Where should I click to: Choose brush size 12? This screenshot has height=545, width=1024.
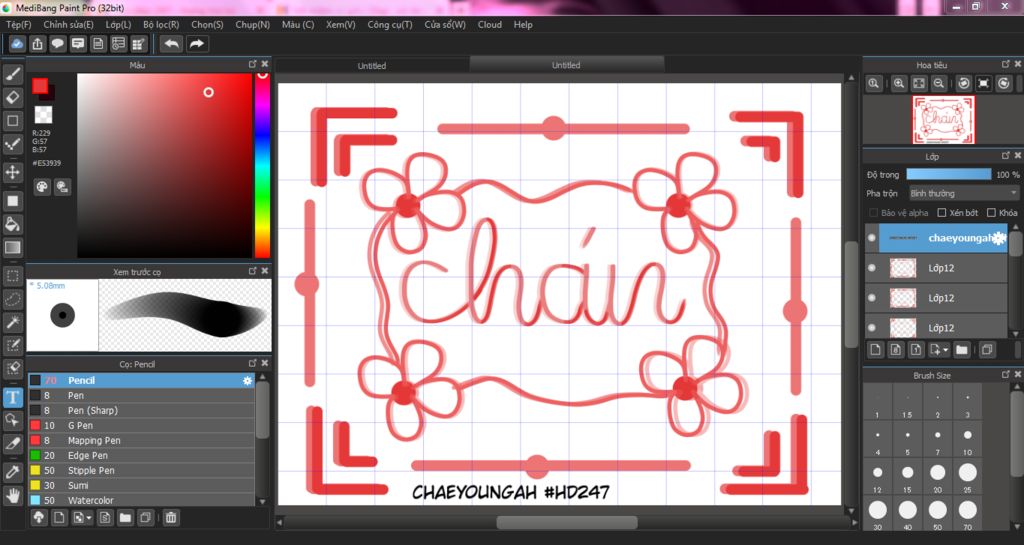[x=877, y=476]
